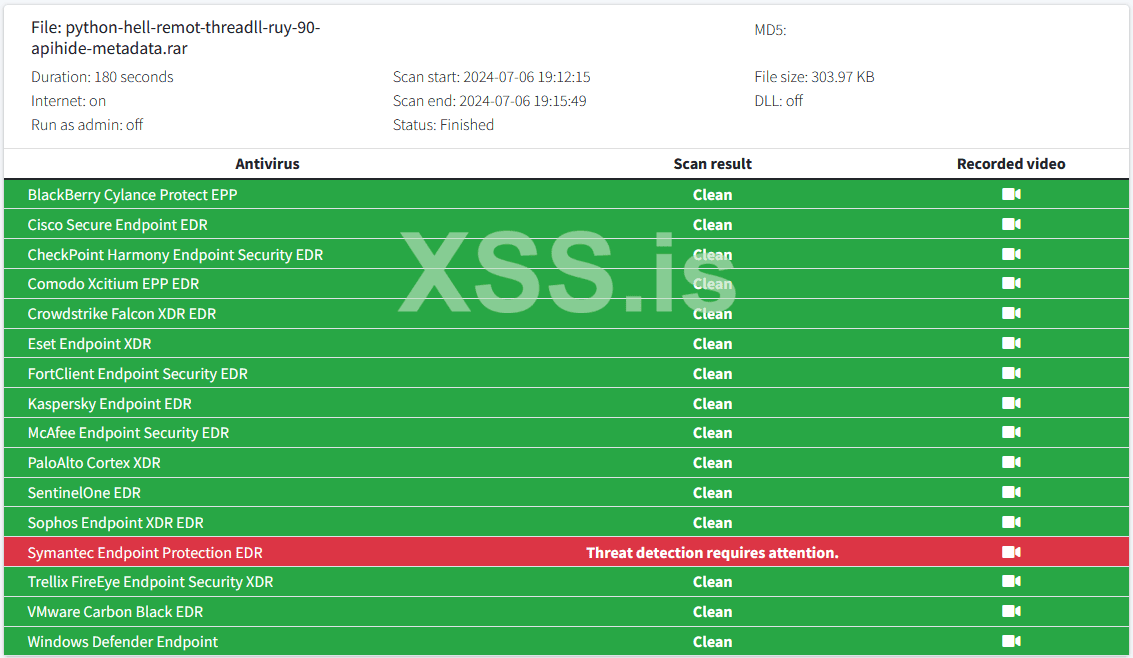
Task: Open PaloAlto Cortex XDR recorded video
Action: click(x=1011, y=462)
